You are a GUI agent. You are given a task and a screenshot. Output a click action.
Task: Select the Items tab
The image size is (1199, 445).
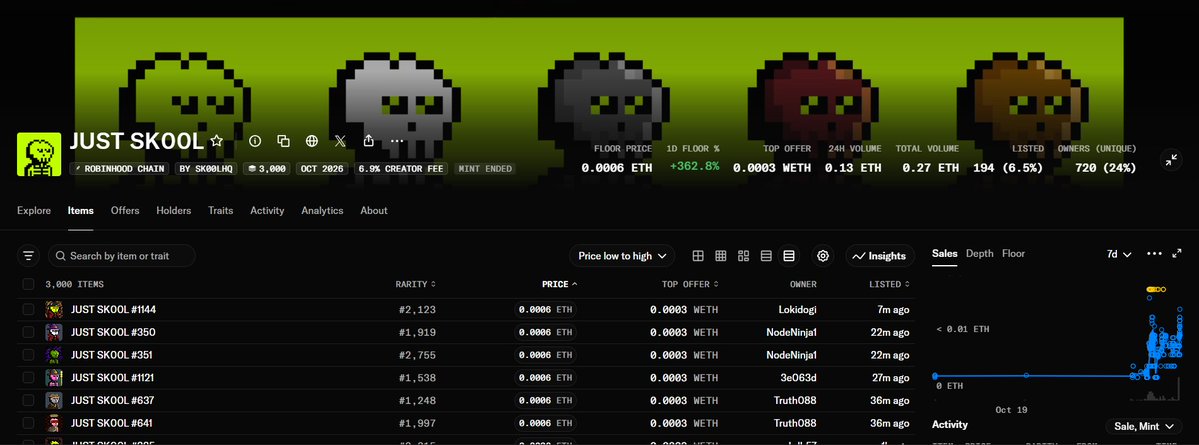tap(80, 210)
